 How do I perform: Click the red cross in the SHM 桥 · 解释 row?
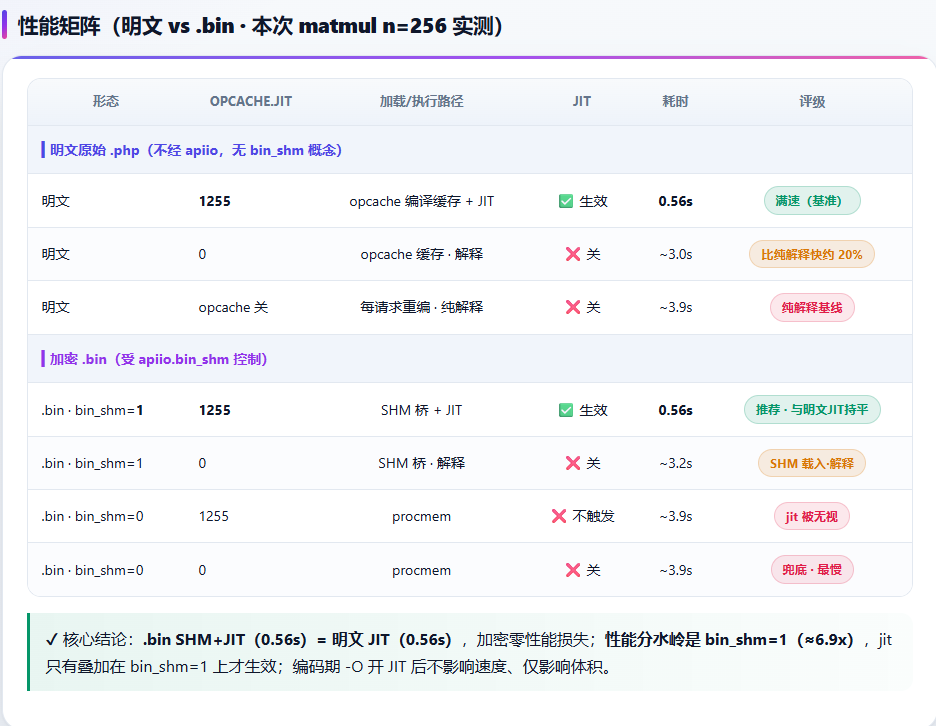572,463
